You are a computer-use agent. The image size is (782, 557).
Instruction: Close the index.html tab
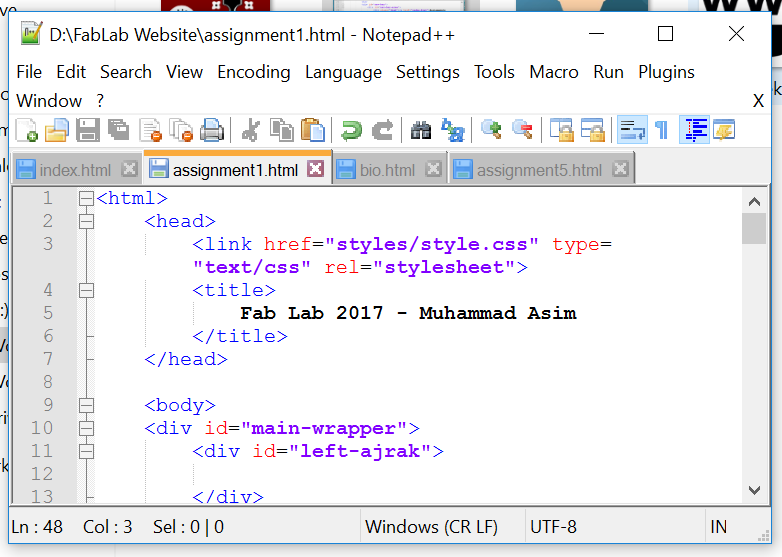(129, 169)
